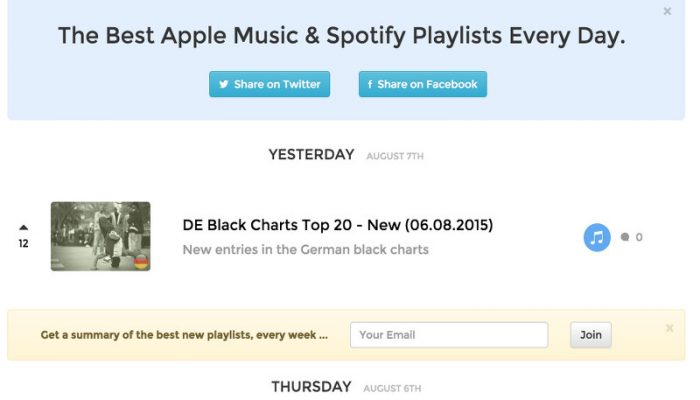The height and width of the screenshot is (400, 700).
Task: Upvote the DE Black Charts playlist arrow
Action: [24, 227]
